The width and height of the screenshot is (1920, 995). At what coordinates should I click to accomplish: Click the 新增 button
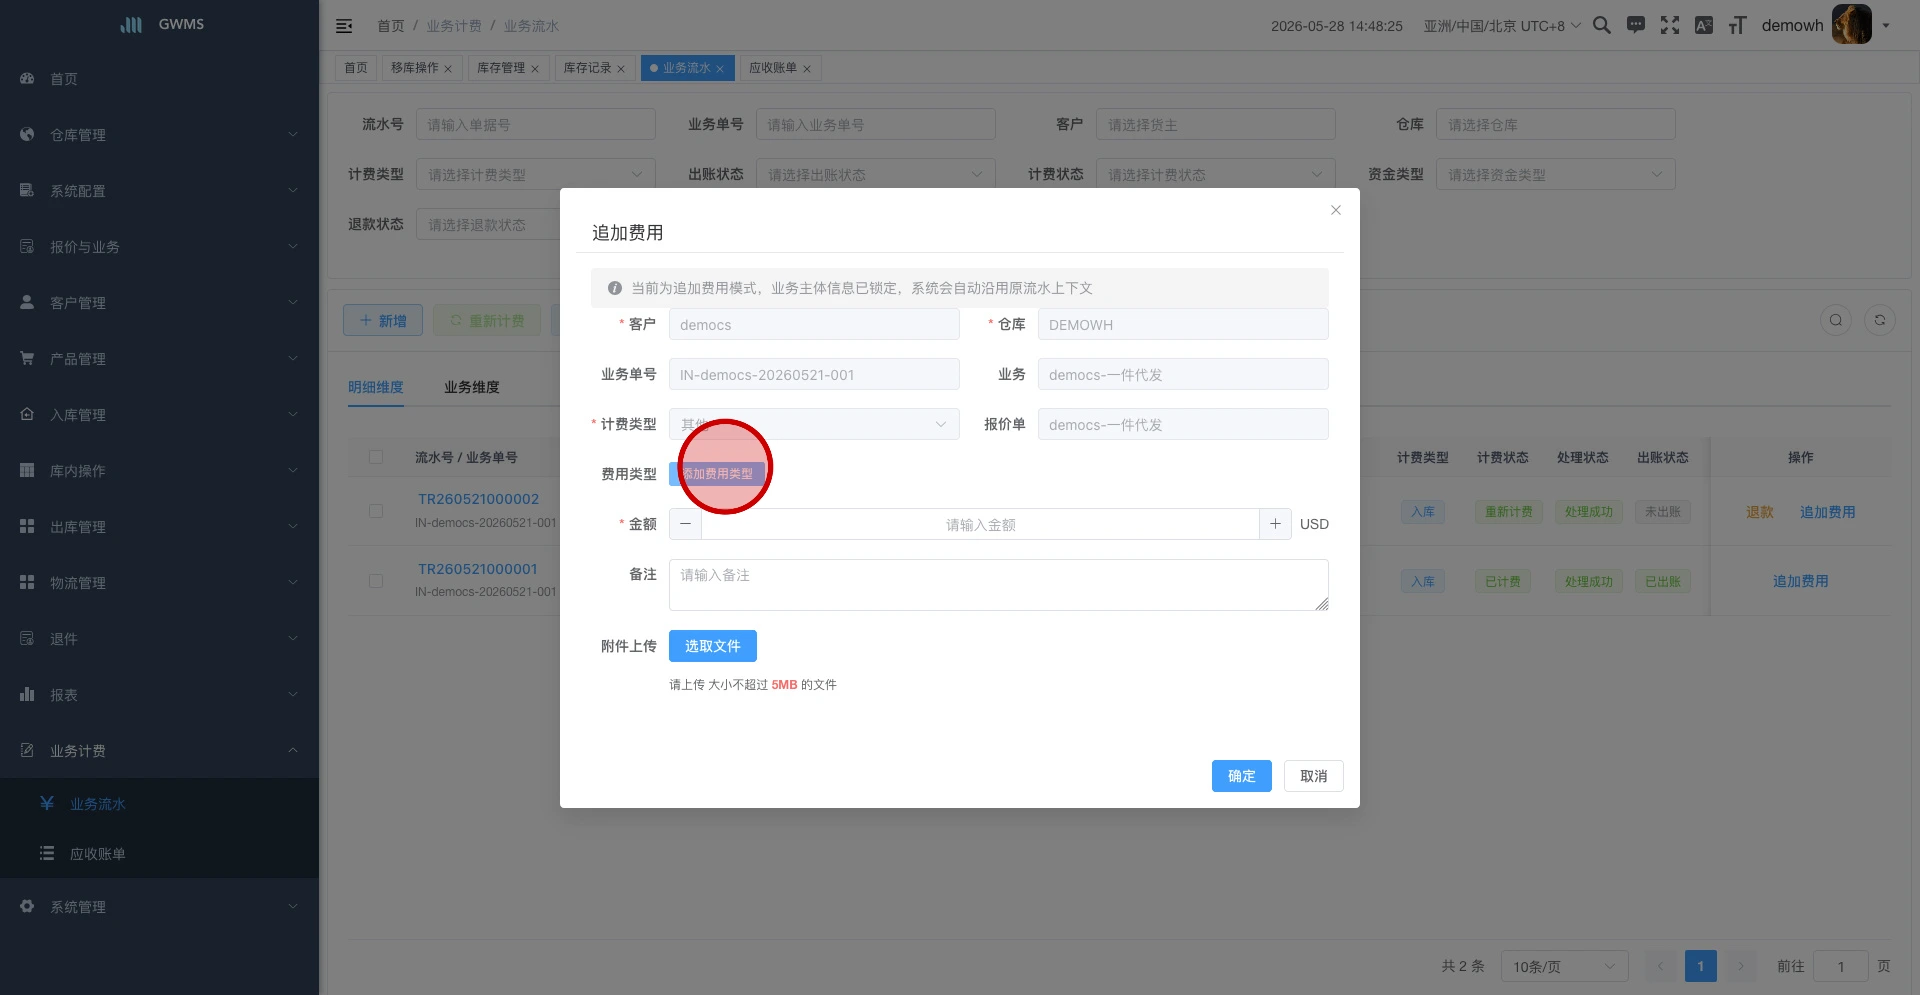[383, 320]
